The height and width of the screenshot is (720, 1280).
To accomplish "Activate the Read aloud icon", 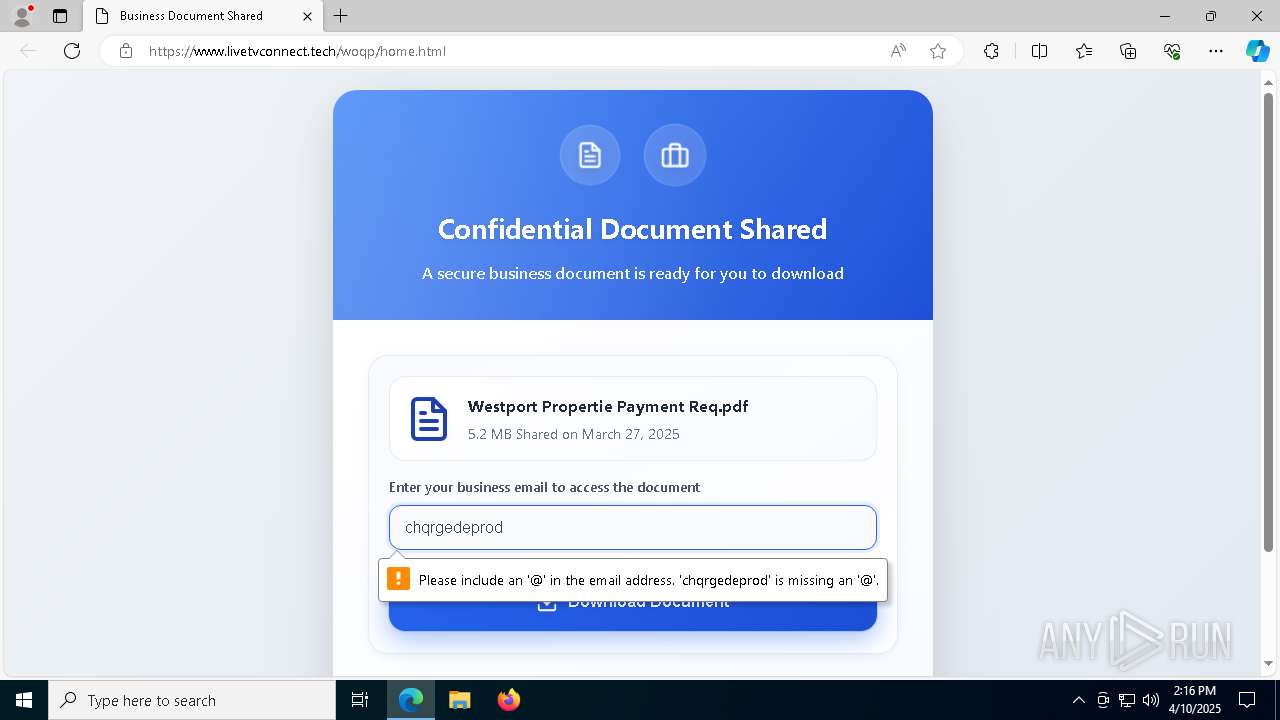I will pyautogui.click(x=898, y=51).
